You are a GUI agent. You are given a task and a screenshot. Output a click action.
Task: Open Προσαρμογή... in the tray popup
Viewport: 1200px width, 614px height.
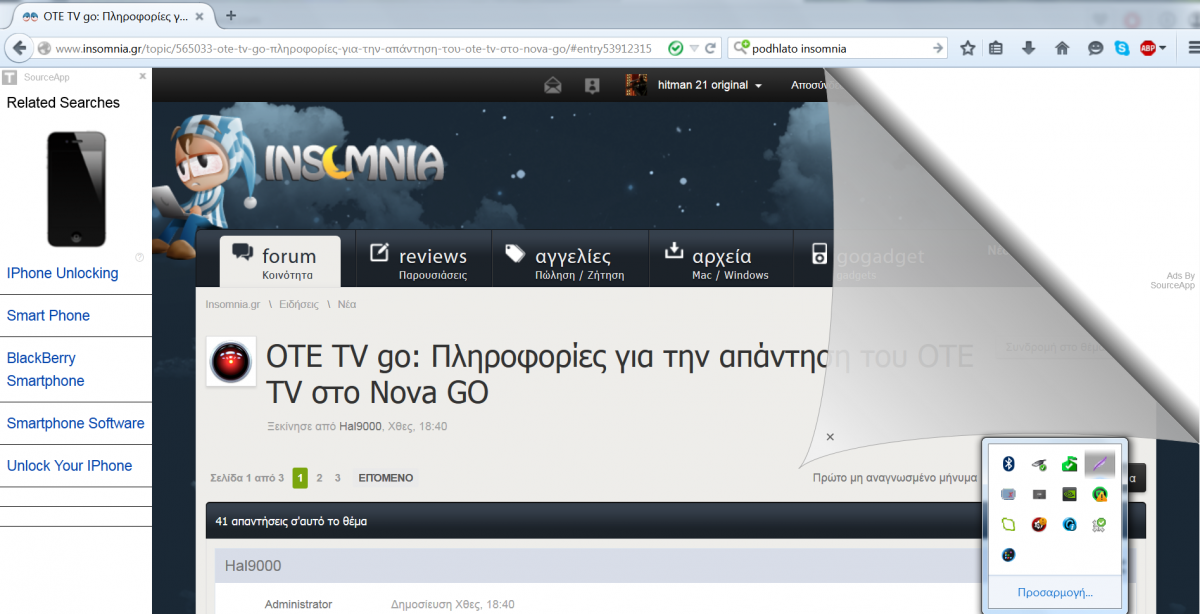click(x=1055, y=593)
